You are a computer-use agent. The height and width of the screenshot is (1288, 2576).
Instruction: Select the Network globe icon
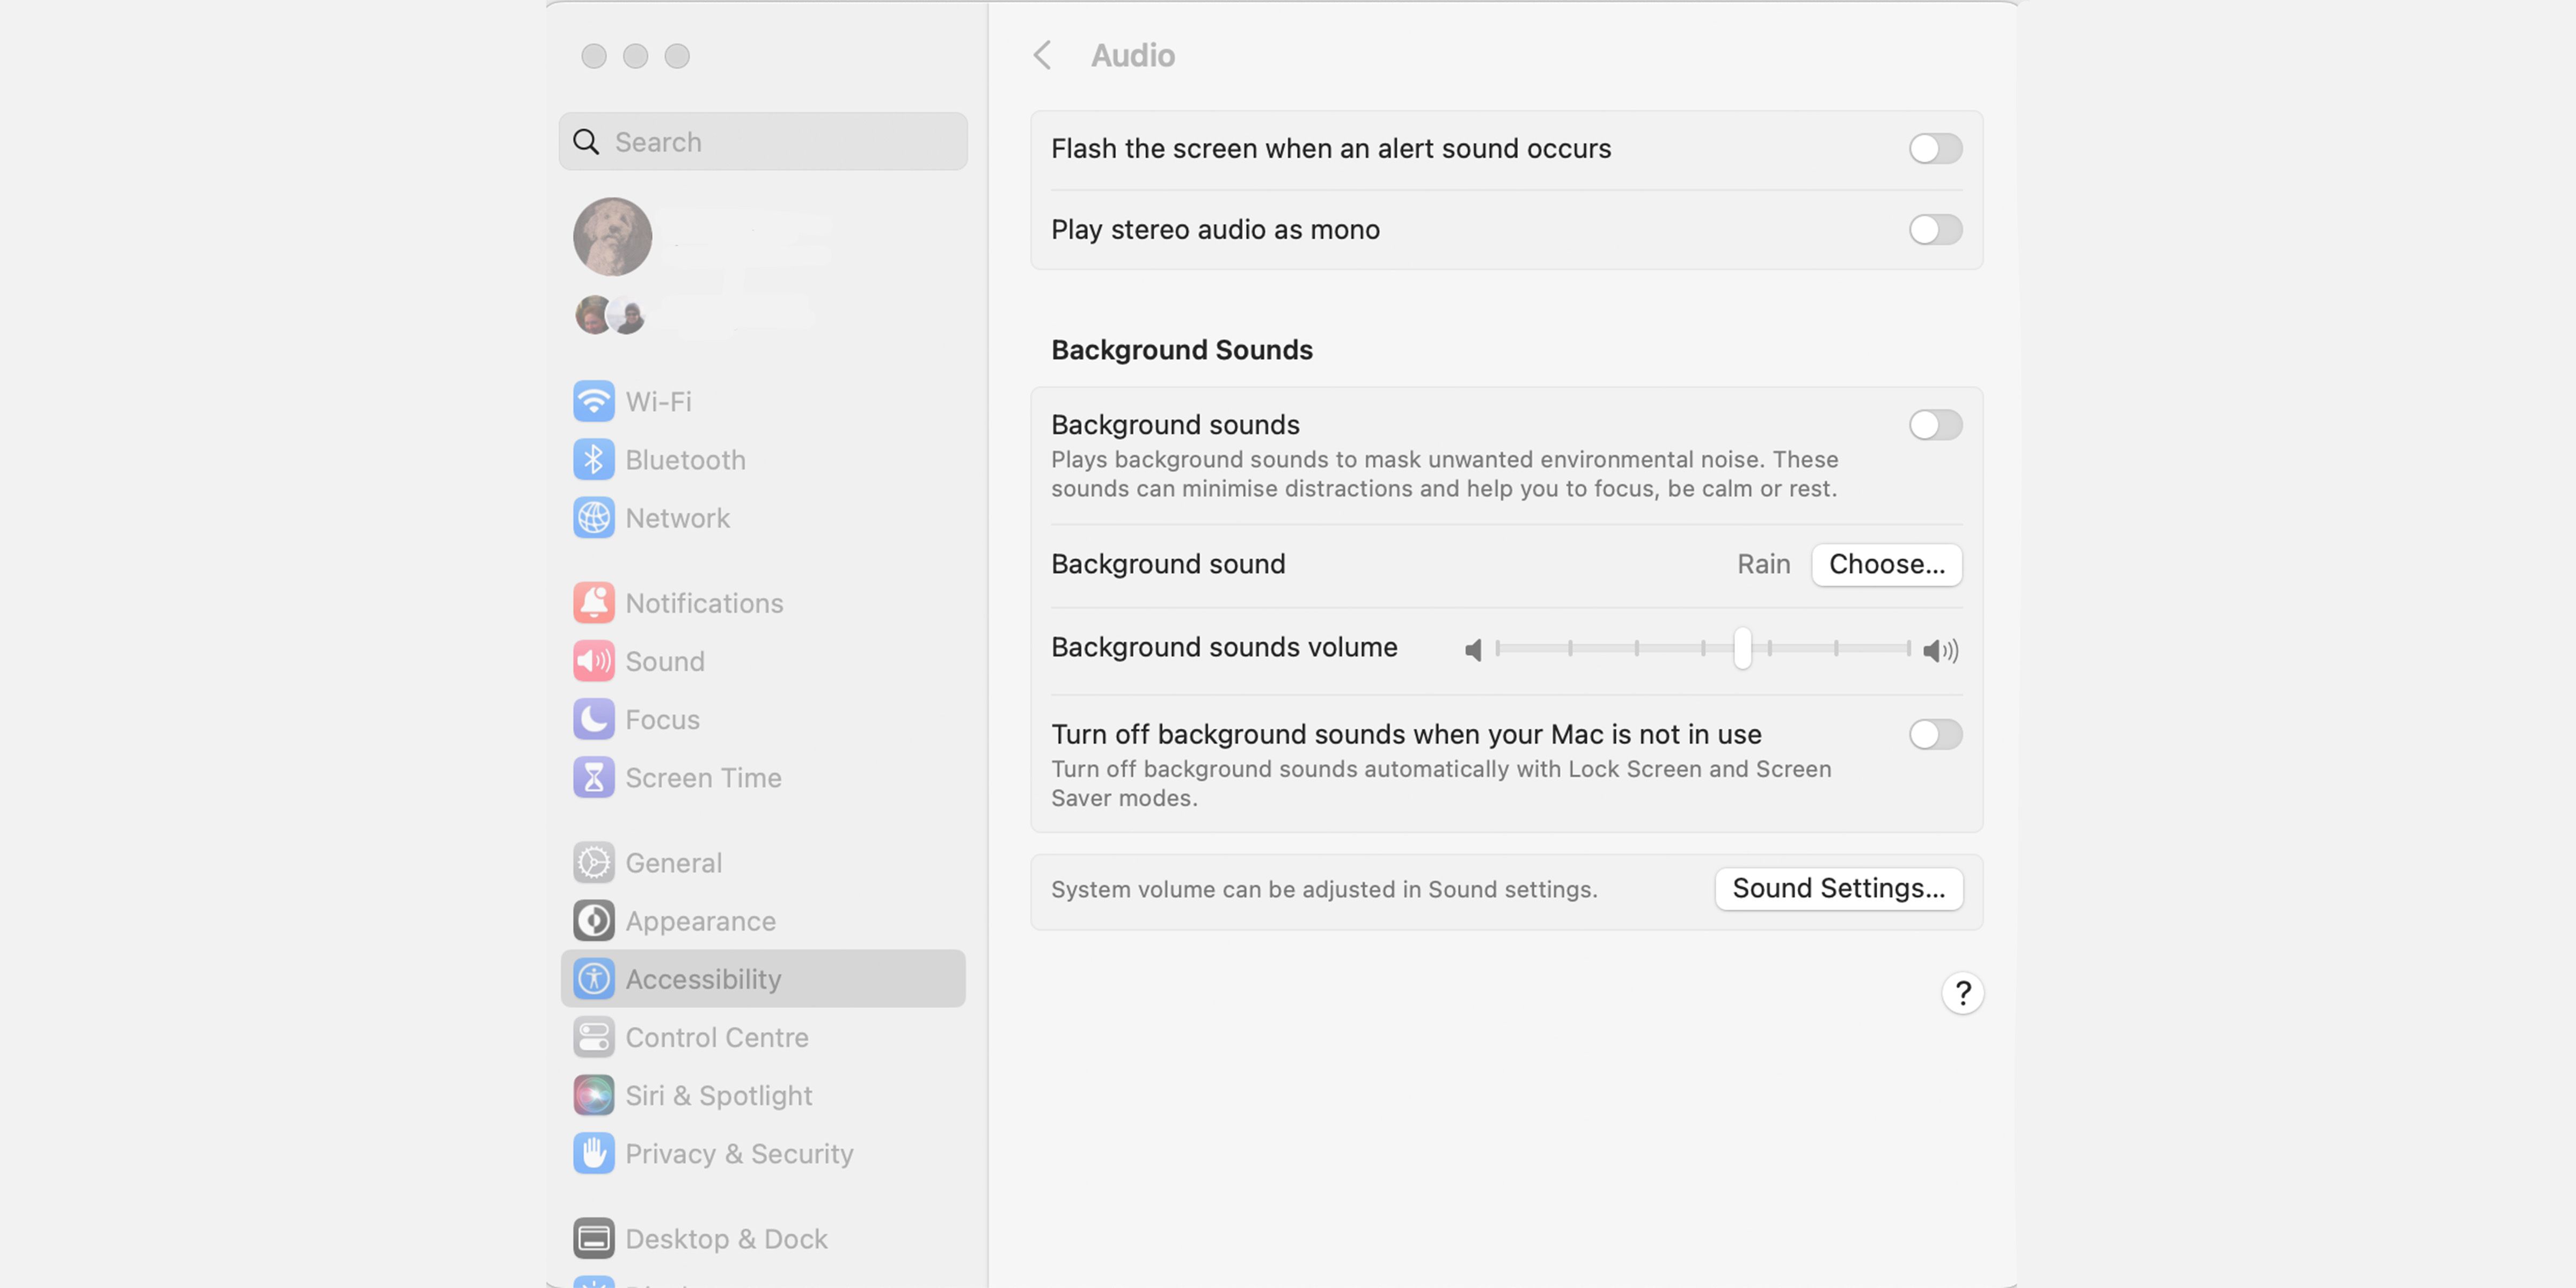tap(593, 518)
